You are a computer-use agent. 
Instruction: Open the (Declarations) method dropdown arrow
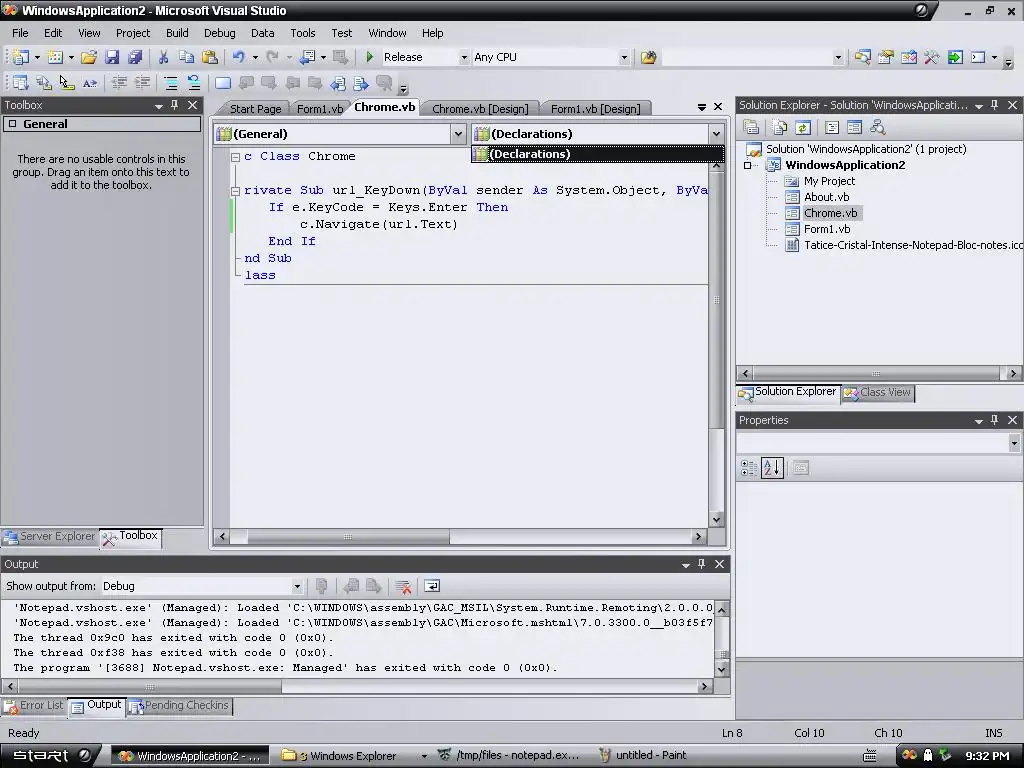(716, 134)
